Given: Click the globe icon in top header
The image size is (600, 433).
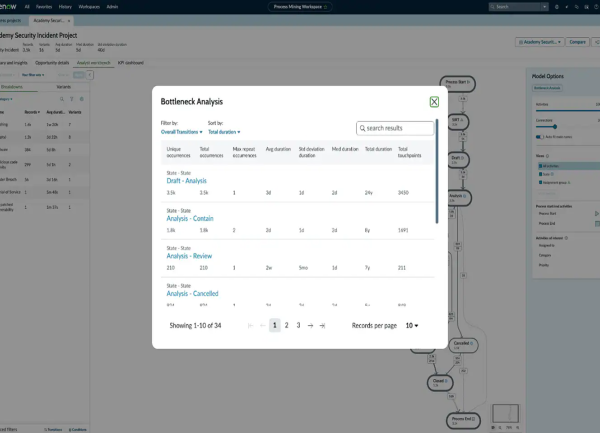Looking at the screenshot, I should (556, 7).
